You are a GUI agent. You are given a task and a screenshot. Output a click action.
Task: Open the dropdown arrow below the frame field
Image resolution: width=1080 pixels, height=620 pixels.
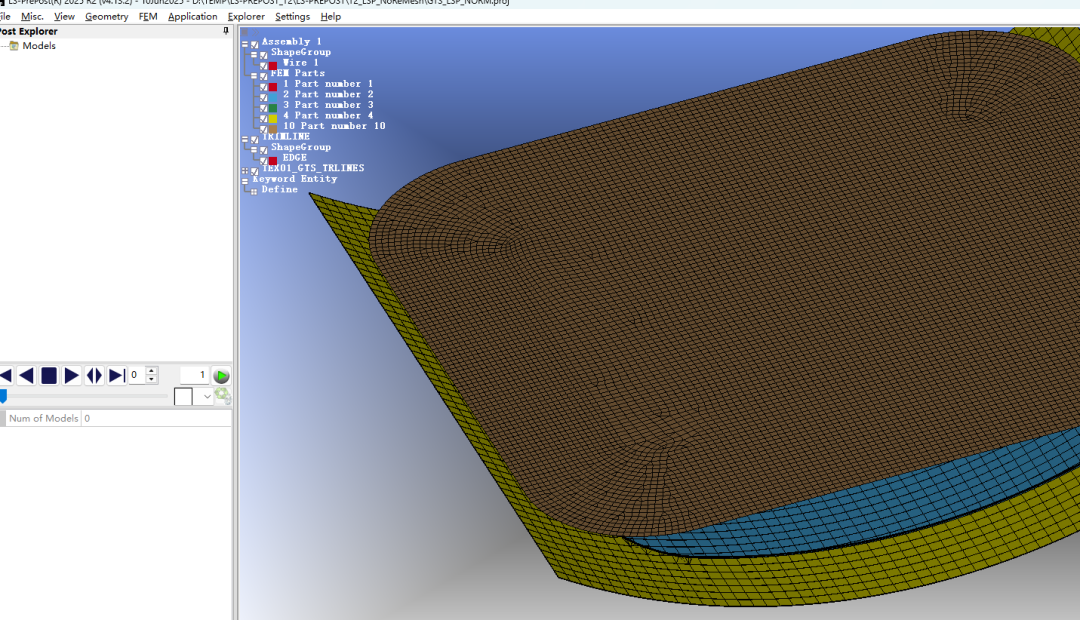click(207, 397)
